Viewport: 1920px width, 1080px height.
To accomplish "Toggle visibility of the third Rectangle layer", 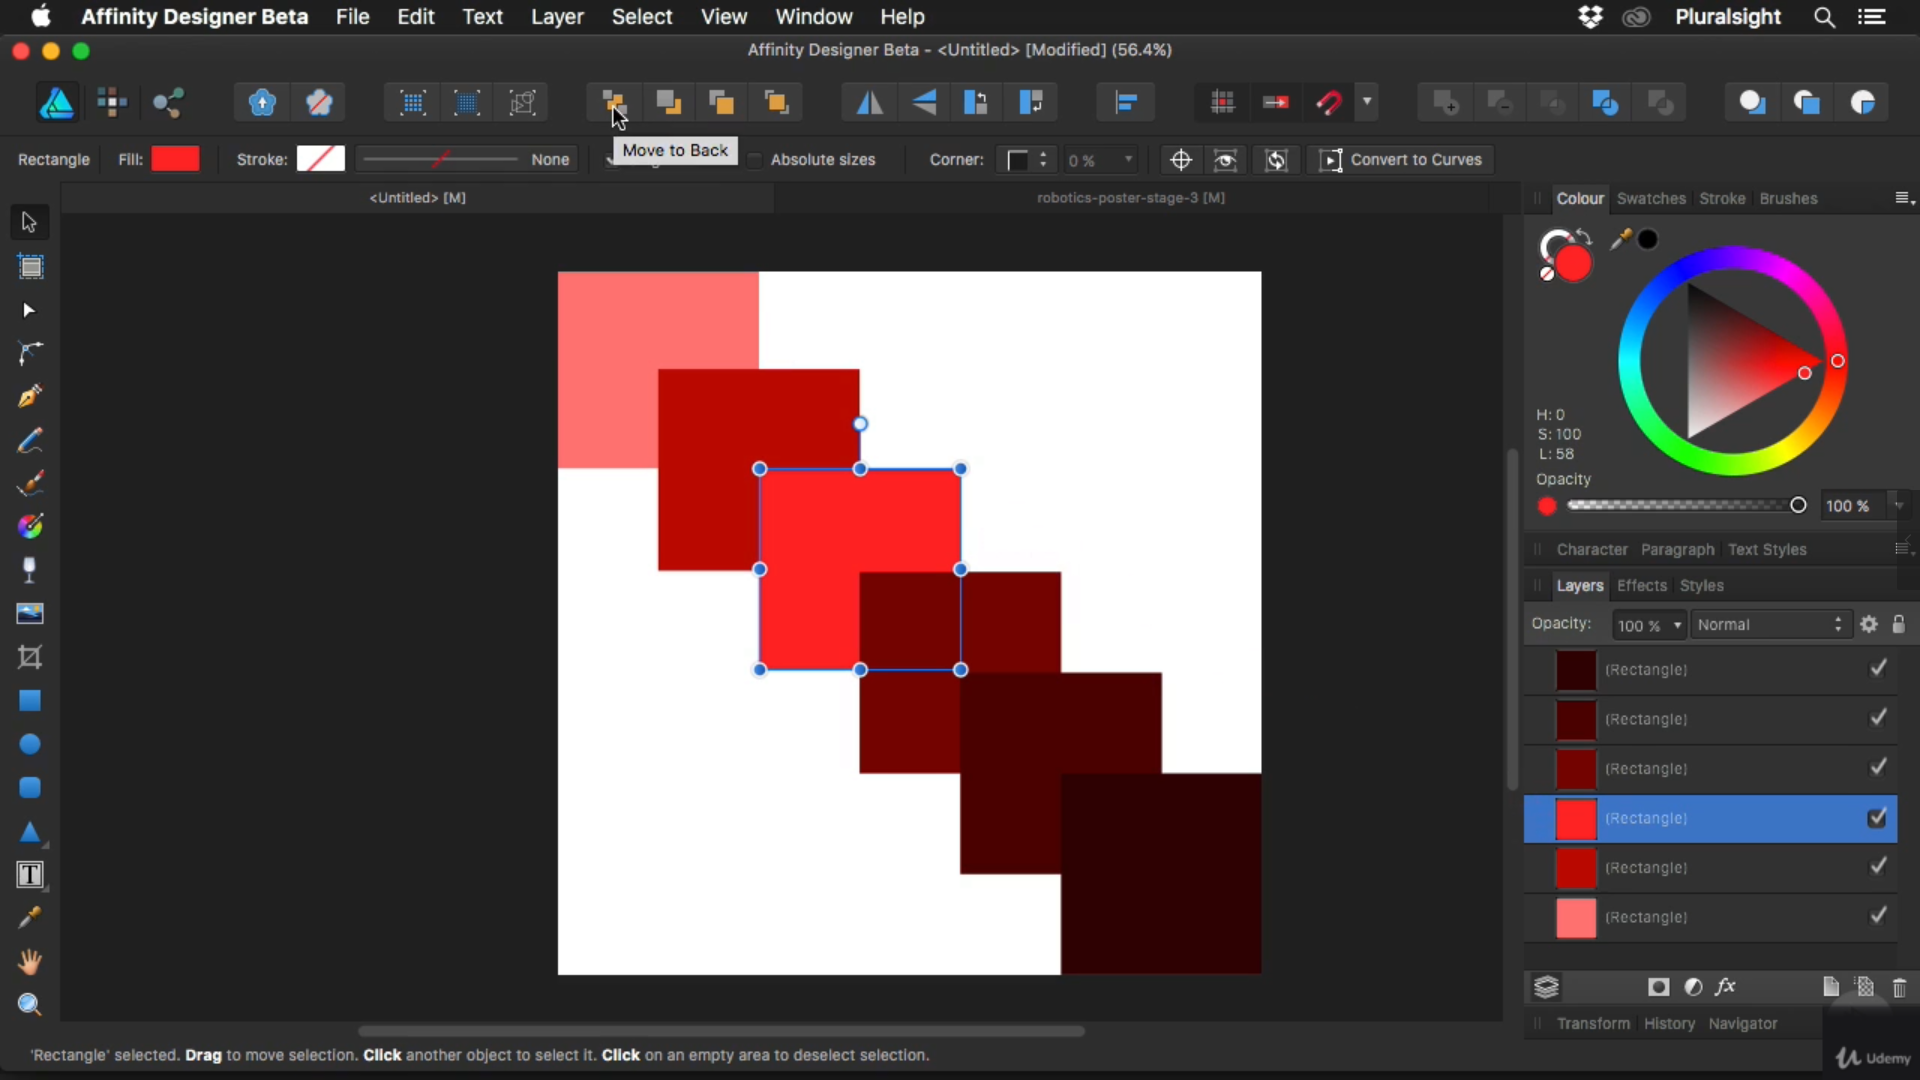I will (x=1878, y=767).
